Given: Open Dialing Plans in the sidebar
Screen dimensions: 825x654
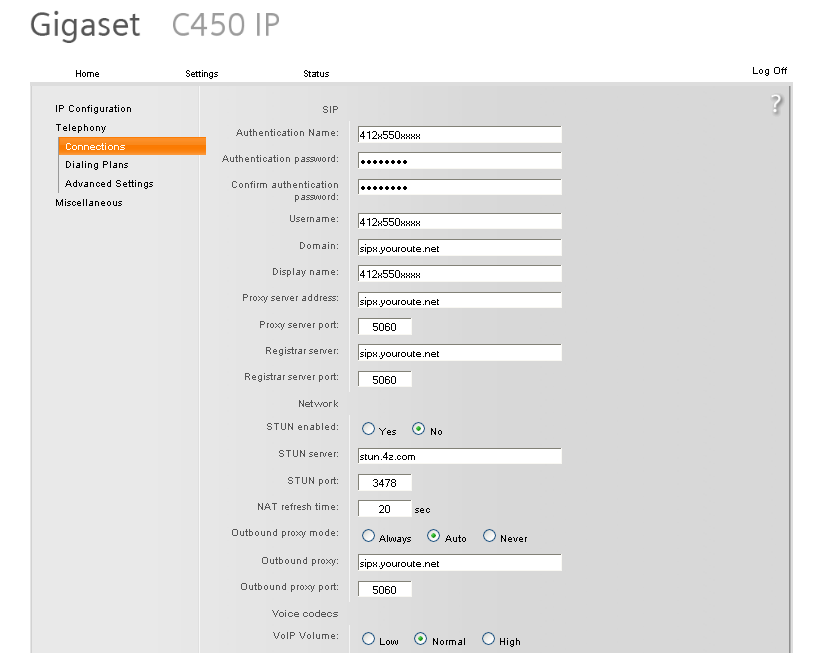Looking at the screenshot, I should pos(97,165).
